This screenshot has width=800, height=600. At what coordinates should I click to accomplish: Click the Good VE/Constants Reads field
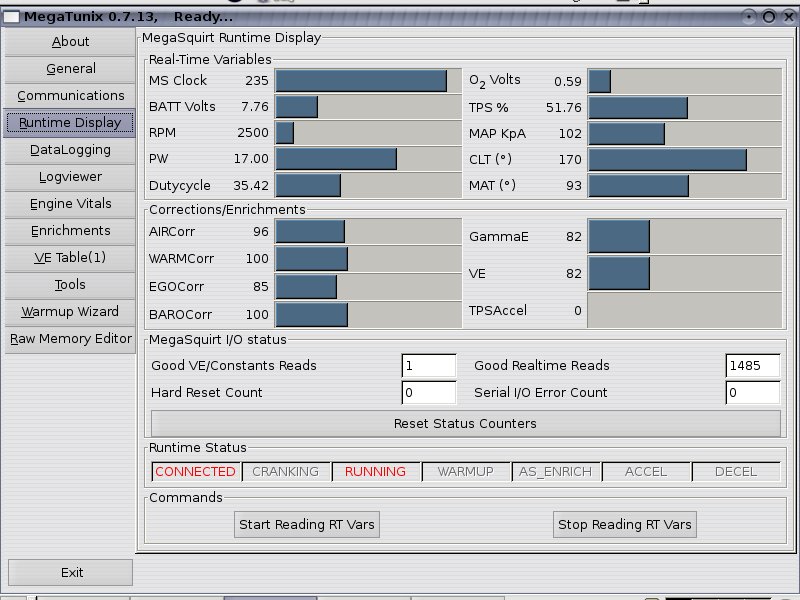429,366
